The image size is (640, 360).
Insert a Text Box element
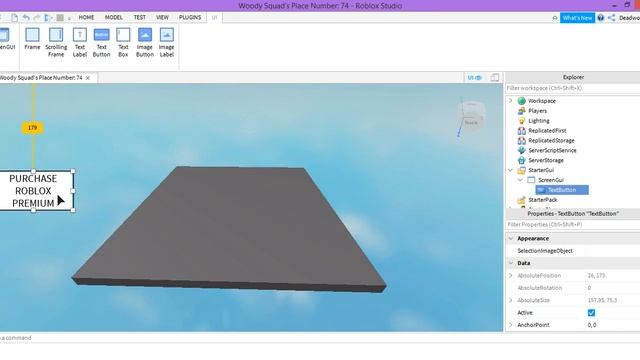click(123, 42)
